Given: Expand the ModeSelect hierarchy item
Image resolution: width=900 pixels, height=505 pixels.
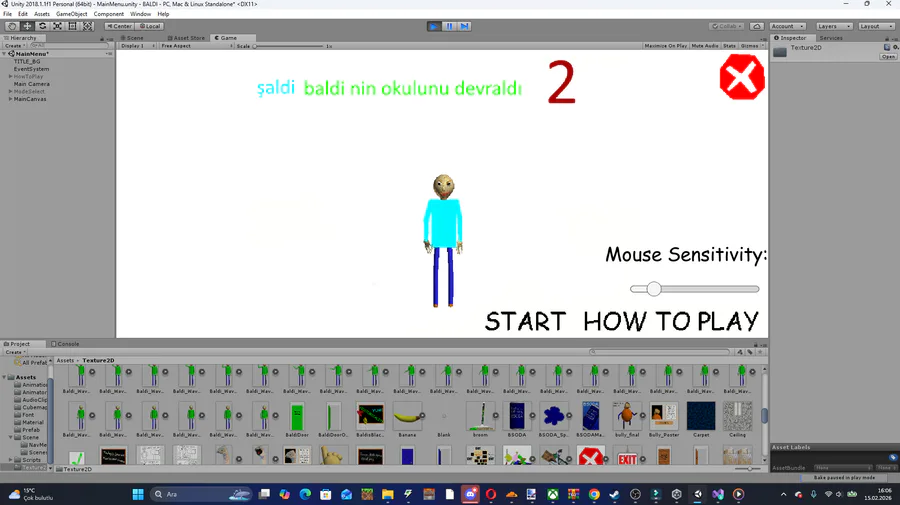Looking at the screenshot, I should (10, 91).
